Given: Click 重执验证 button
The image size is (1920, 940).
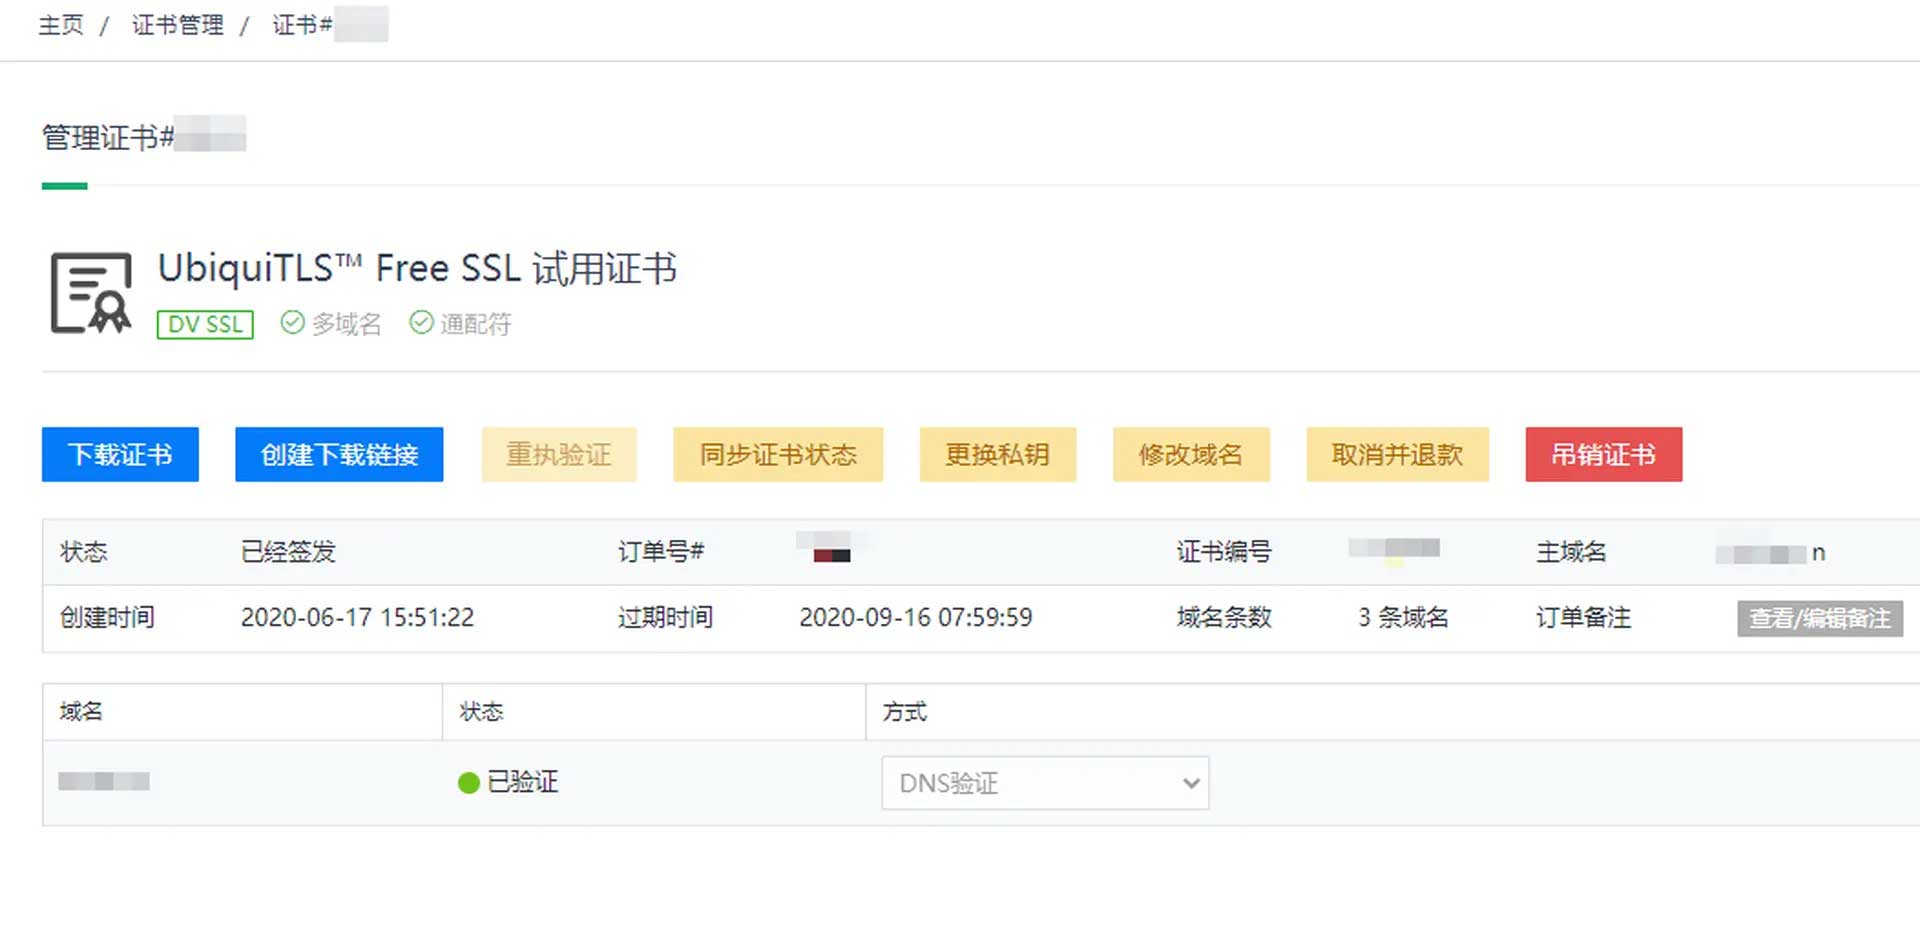Looking at the screenshot, I should (x=559, y=454).
